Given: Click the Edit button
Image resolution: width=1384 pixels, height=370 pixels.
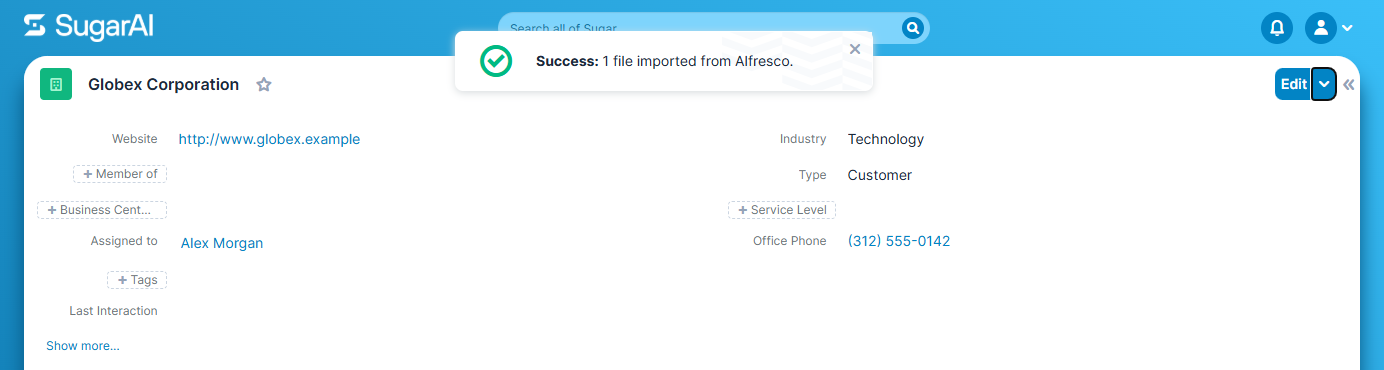Looking at the screenshot, I should 1293,84.
